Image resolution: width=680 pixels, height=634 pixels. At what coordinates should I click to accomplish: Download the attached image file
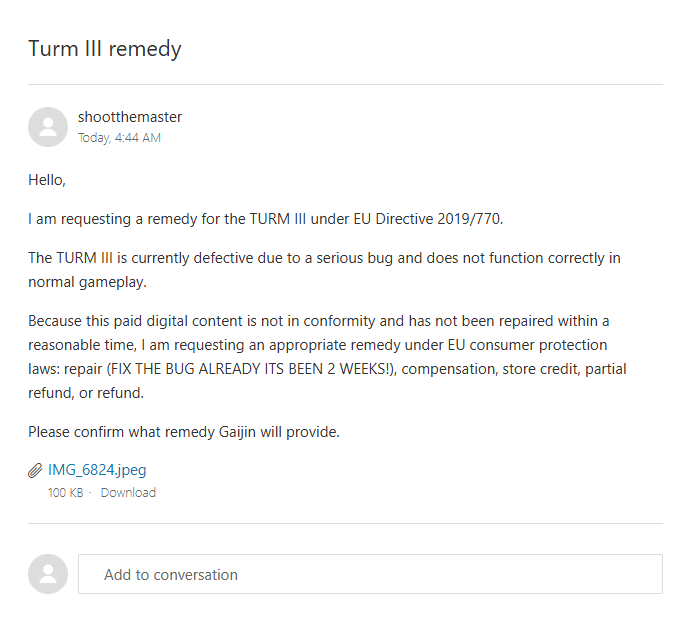click(128, 493)
